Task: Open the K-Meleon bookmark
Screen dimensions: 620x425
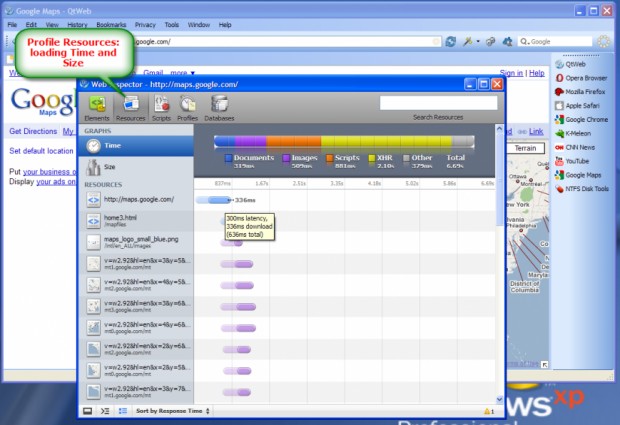Action: pos(573,133)
